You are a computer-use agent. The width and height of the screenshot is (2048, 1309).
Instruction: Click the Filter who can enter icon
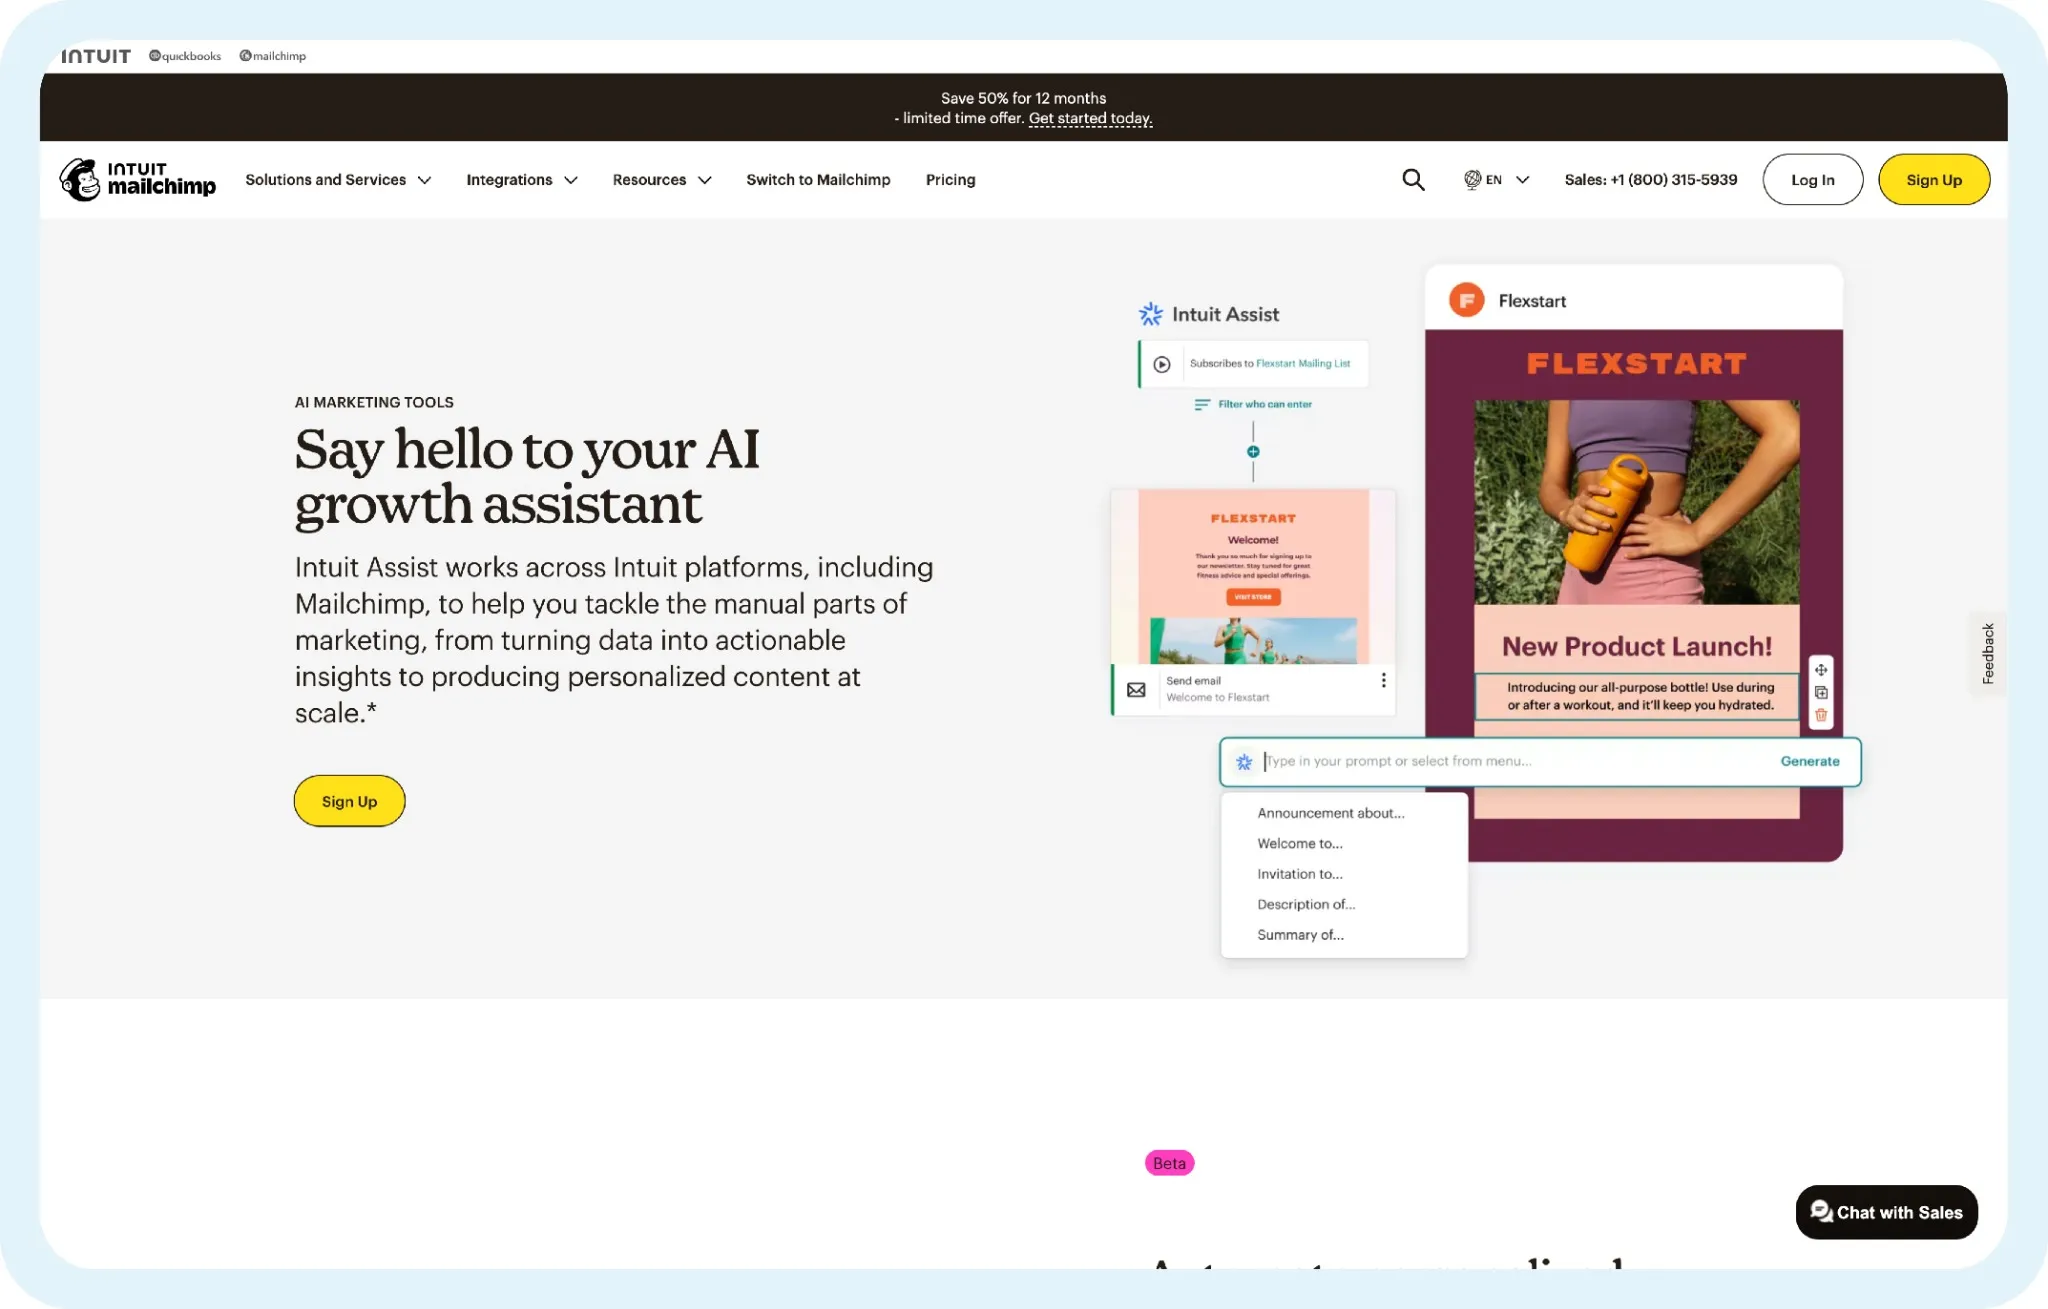(1202, 405)
